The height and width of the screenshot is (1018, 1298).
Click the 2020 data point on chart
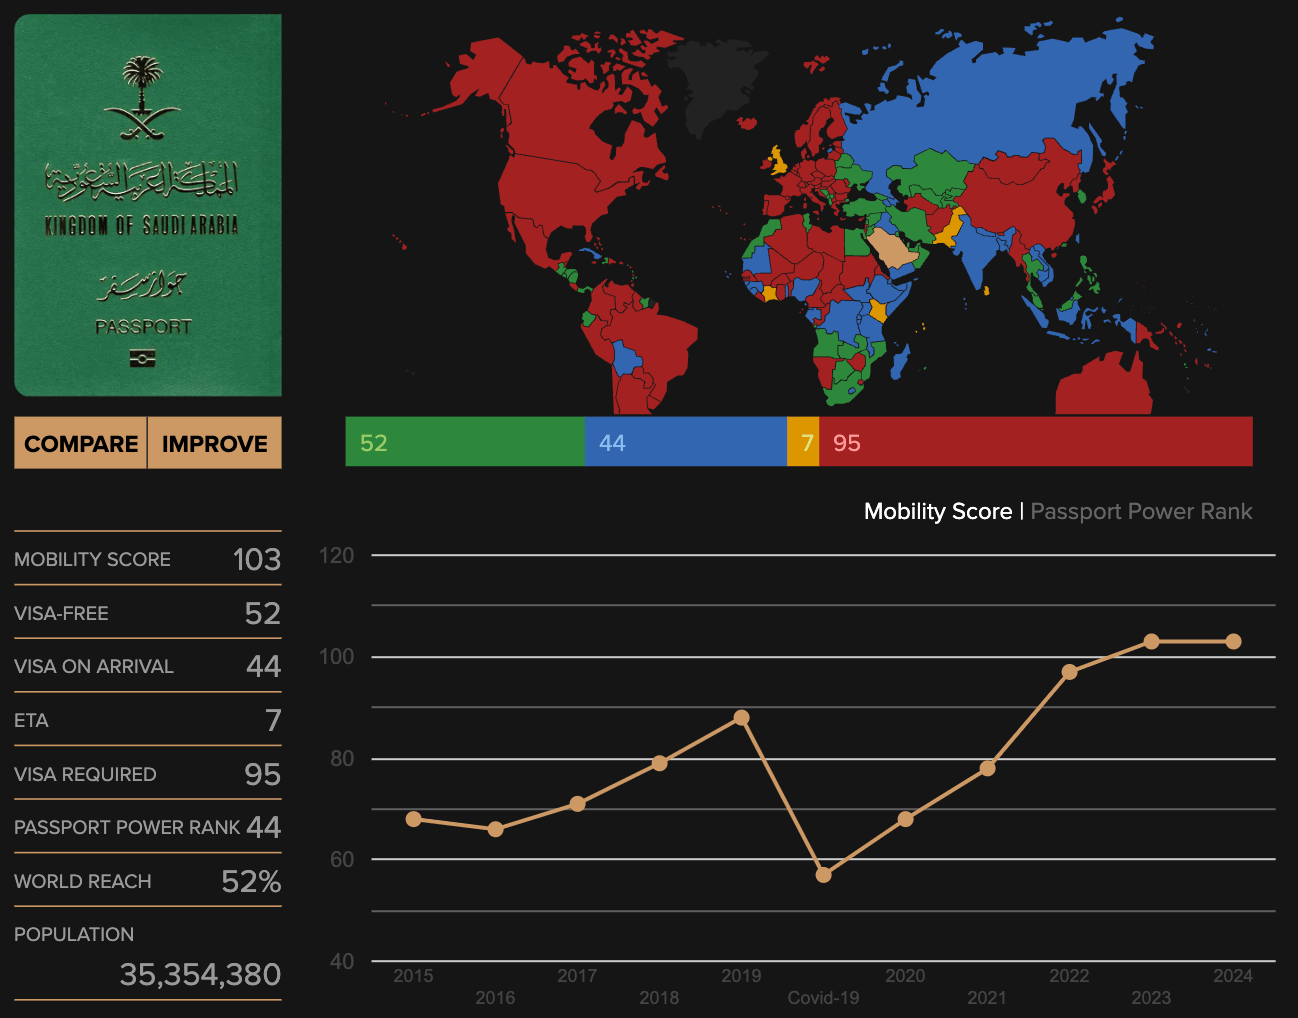coord(905,819)
